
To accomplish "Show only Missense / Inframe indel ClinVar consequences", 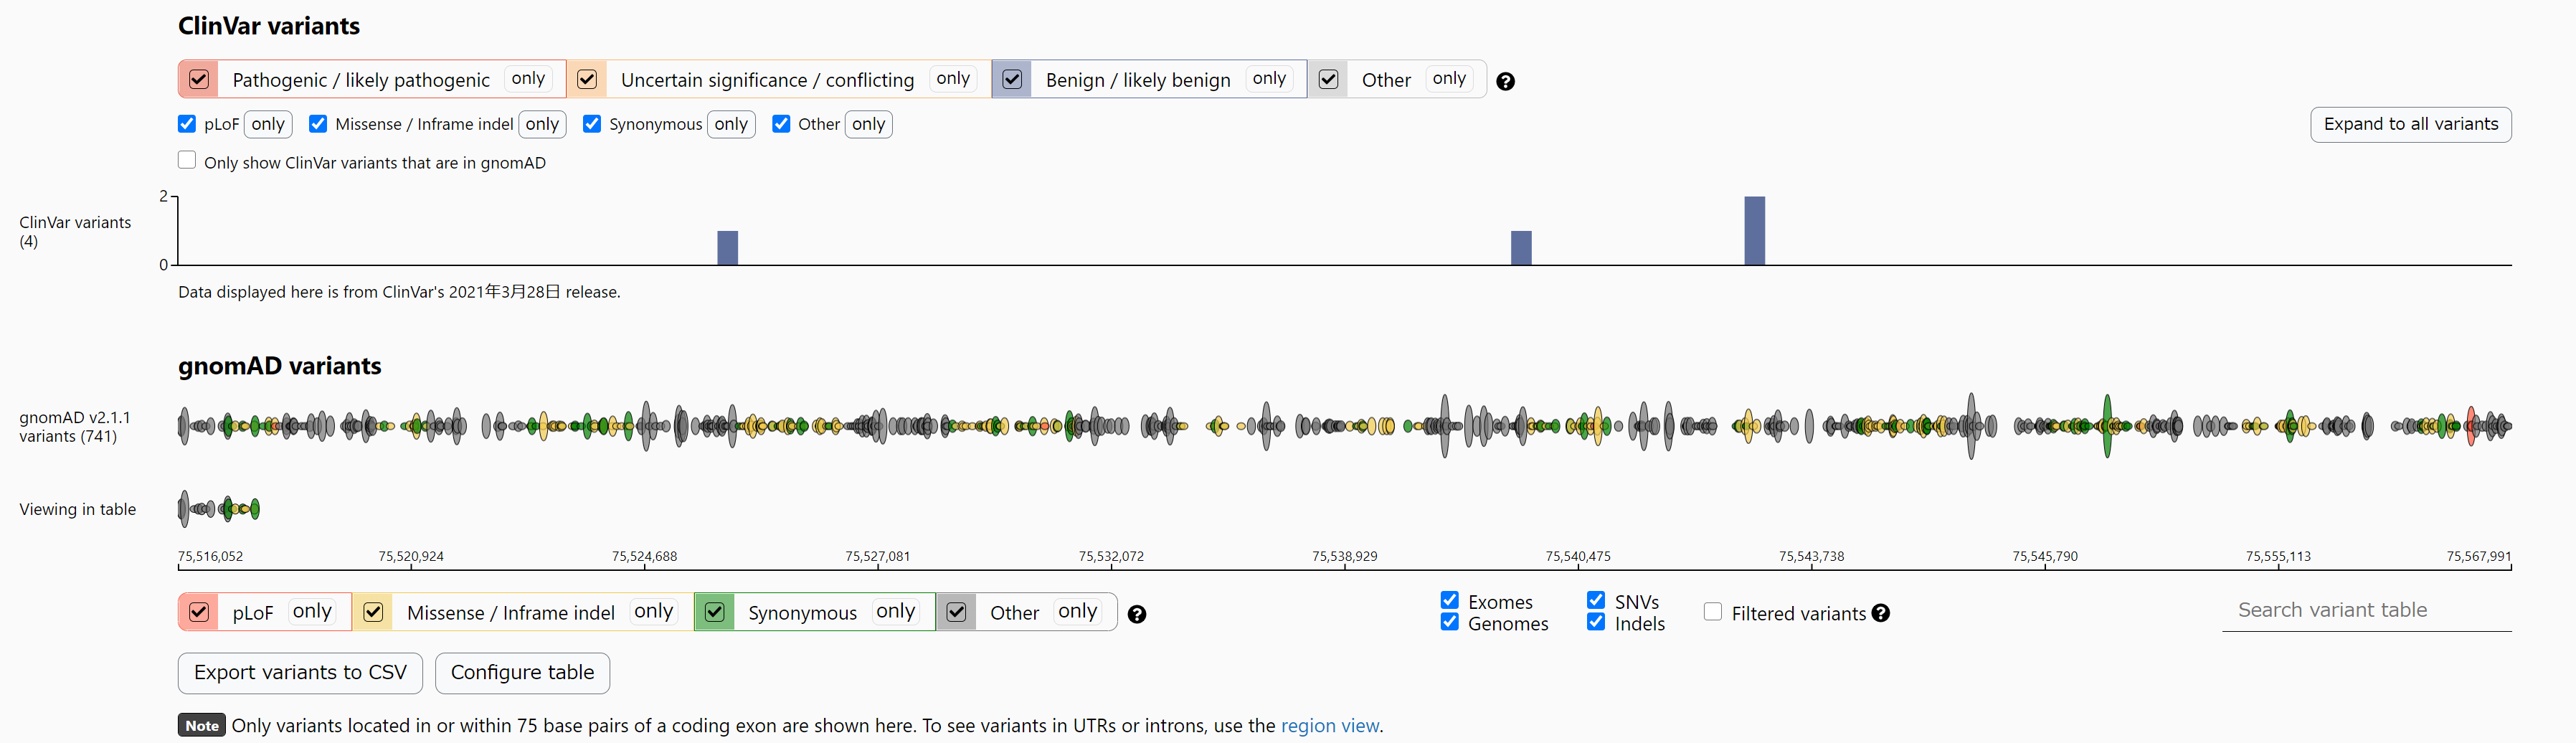I will [542, 125].
